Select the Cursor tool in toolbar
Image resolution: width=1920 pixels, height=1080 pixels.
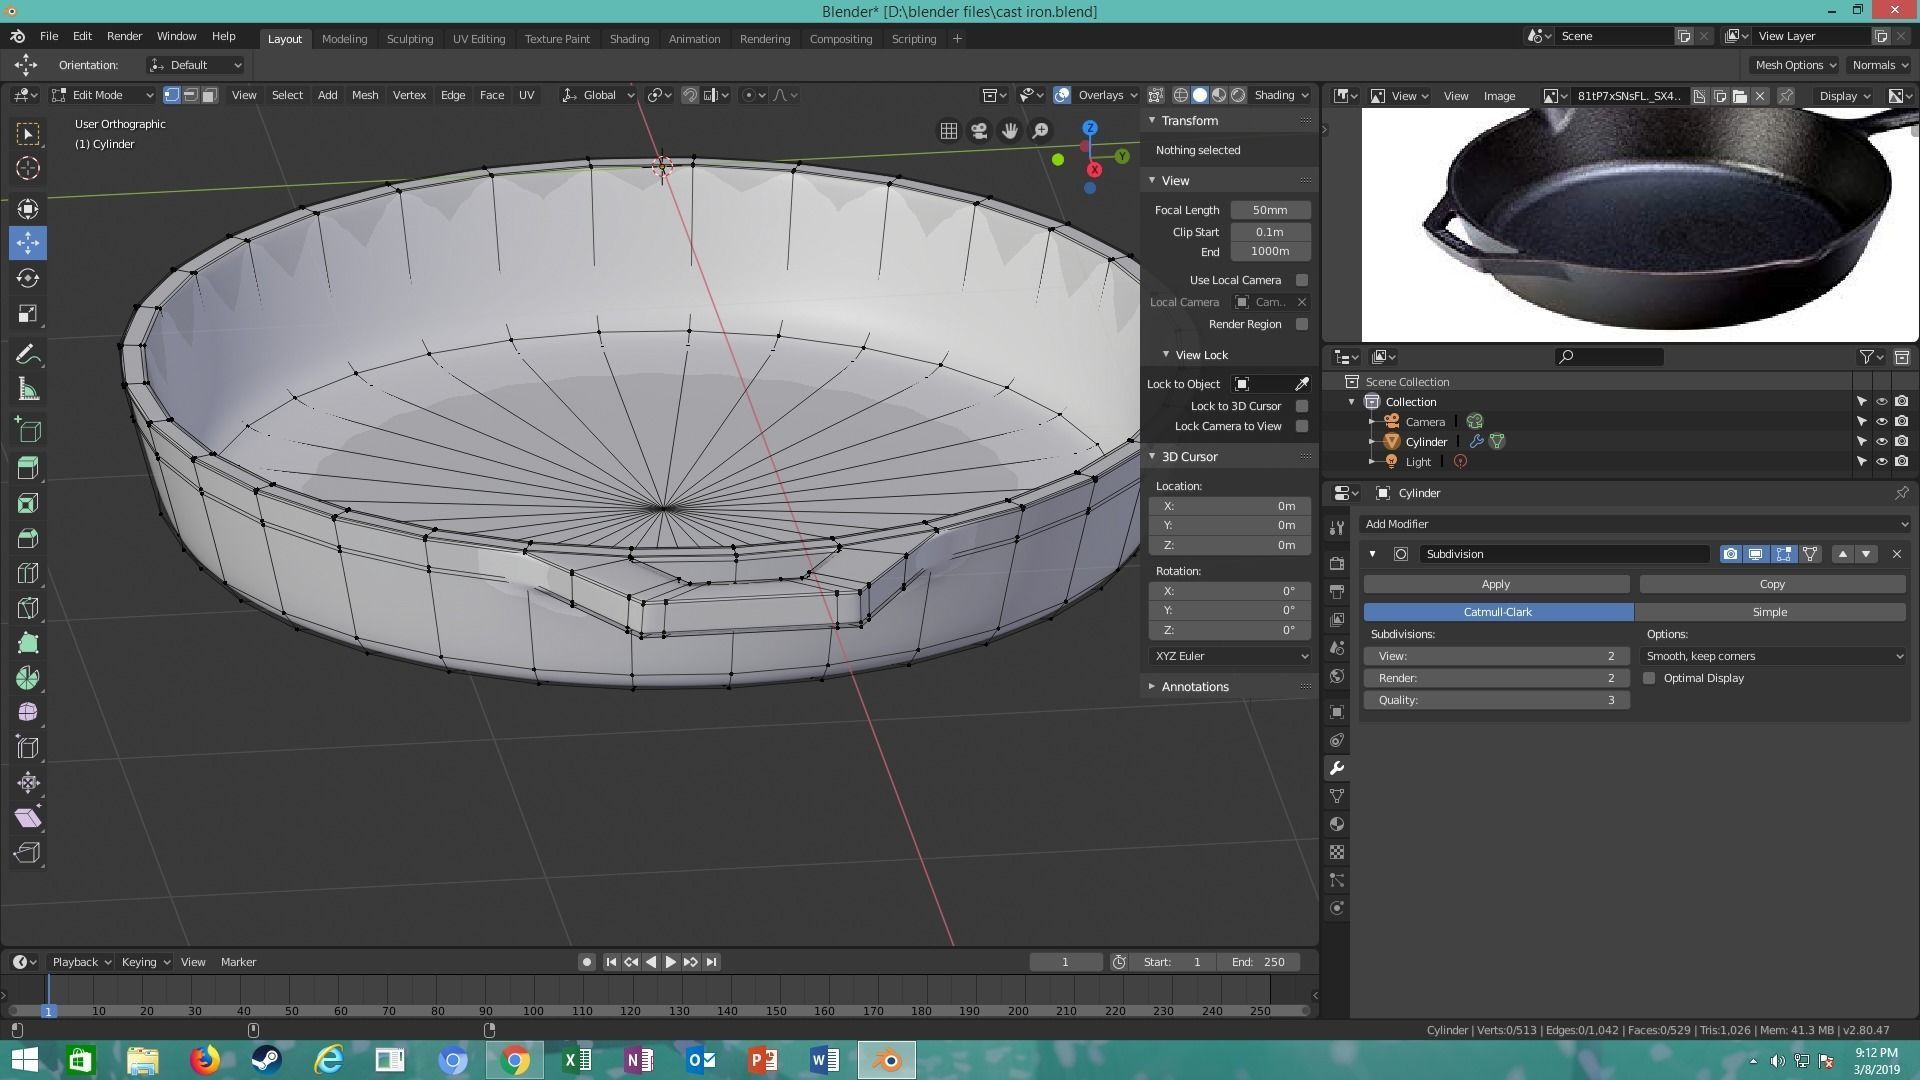(27, 168)
